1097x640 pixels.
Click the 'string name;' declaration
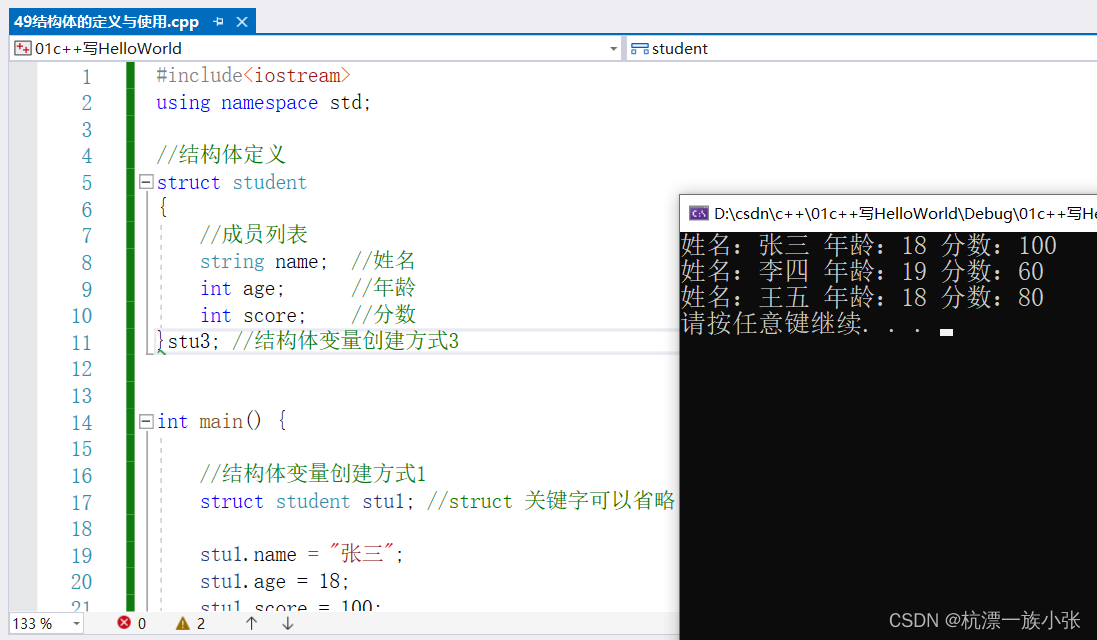click(264, 261)
